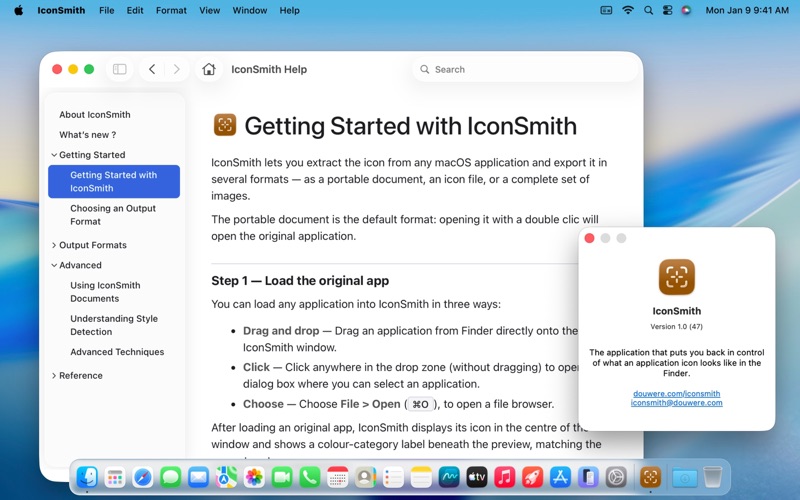Open Spotlight search in the menu bar
The image size is (800, 500).
pyautogui.click(x=648, y=10)
